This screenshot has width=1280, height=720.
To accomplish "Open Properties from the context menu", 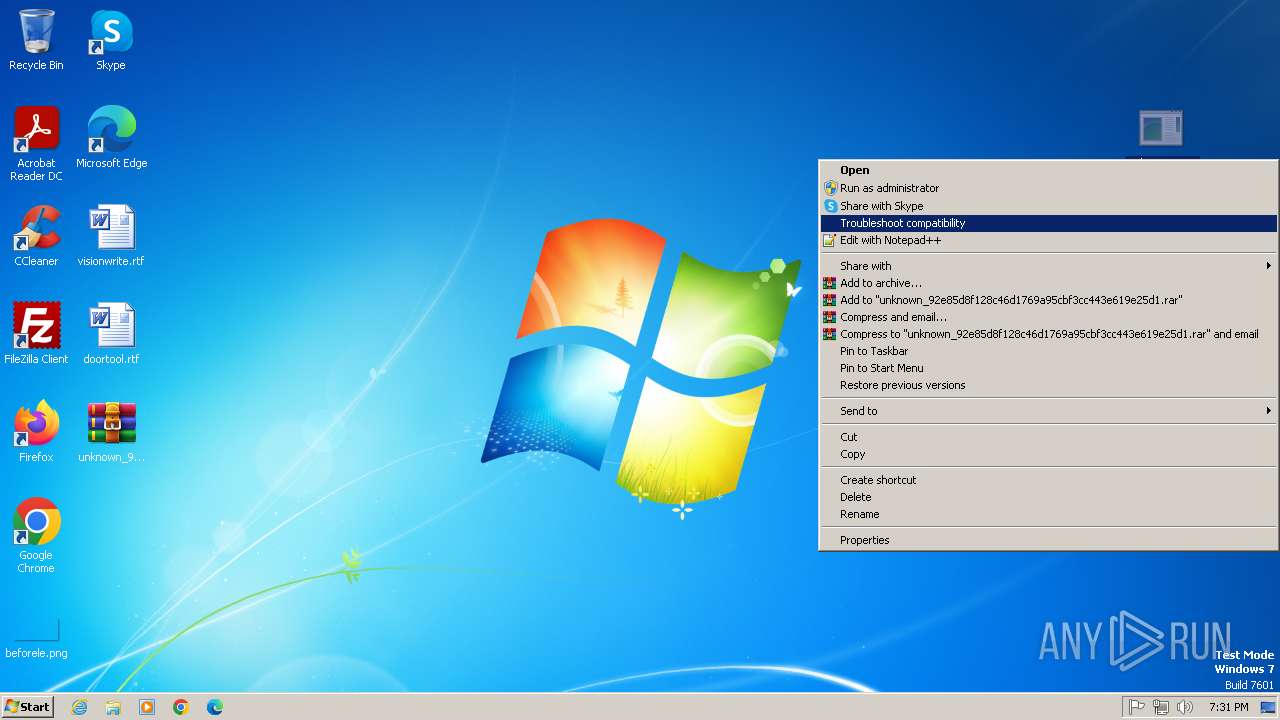I will (1048, 540).
